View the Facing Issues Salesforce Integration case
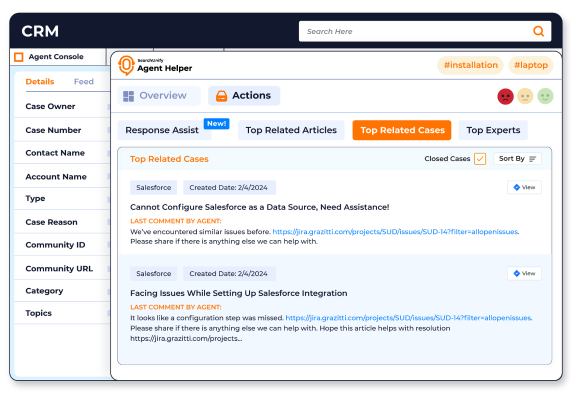 point(524,274)
